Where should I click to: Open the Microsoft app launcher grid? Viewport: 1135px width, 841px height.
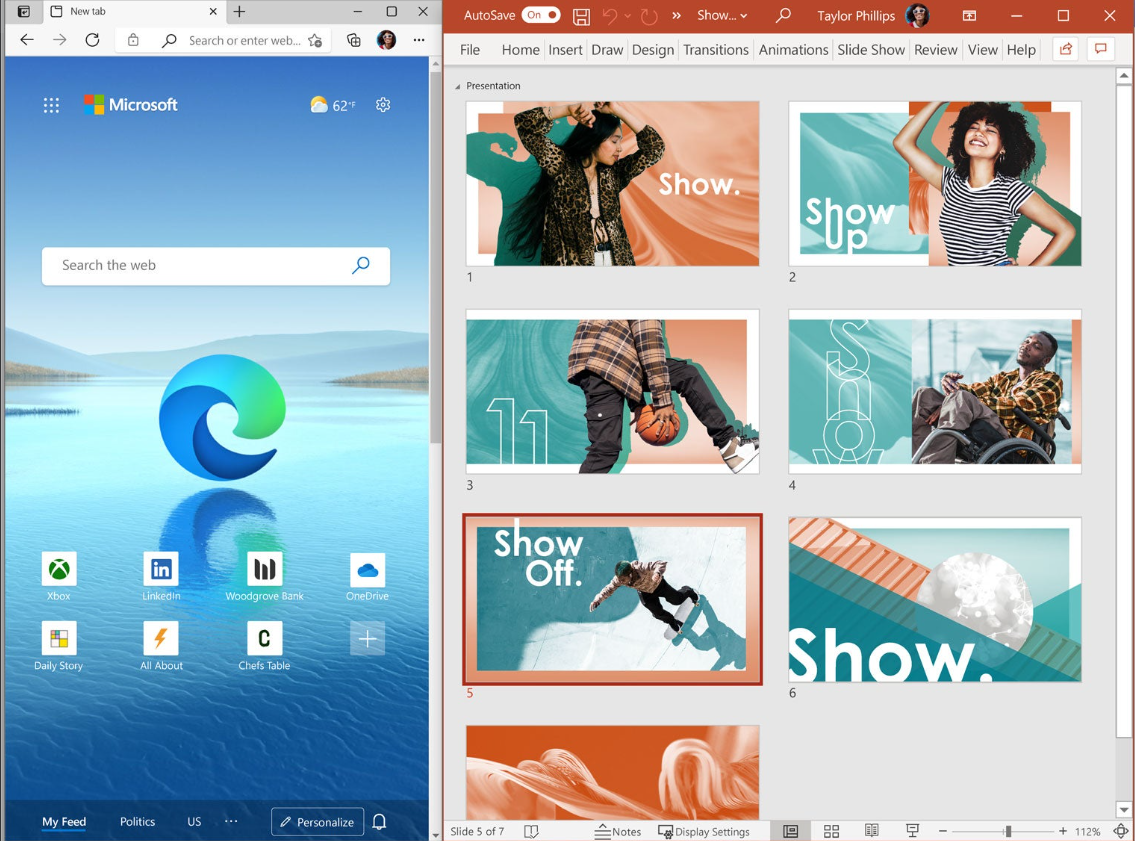[x=51, y=105]
